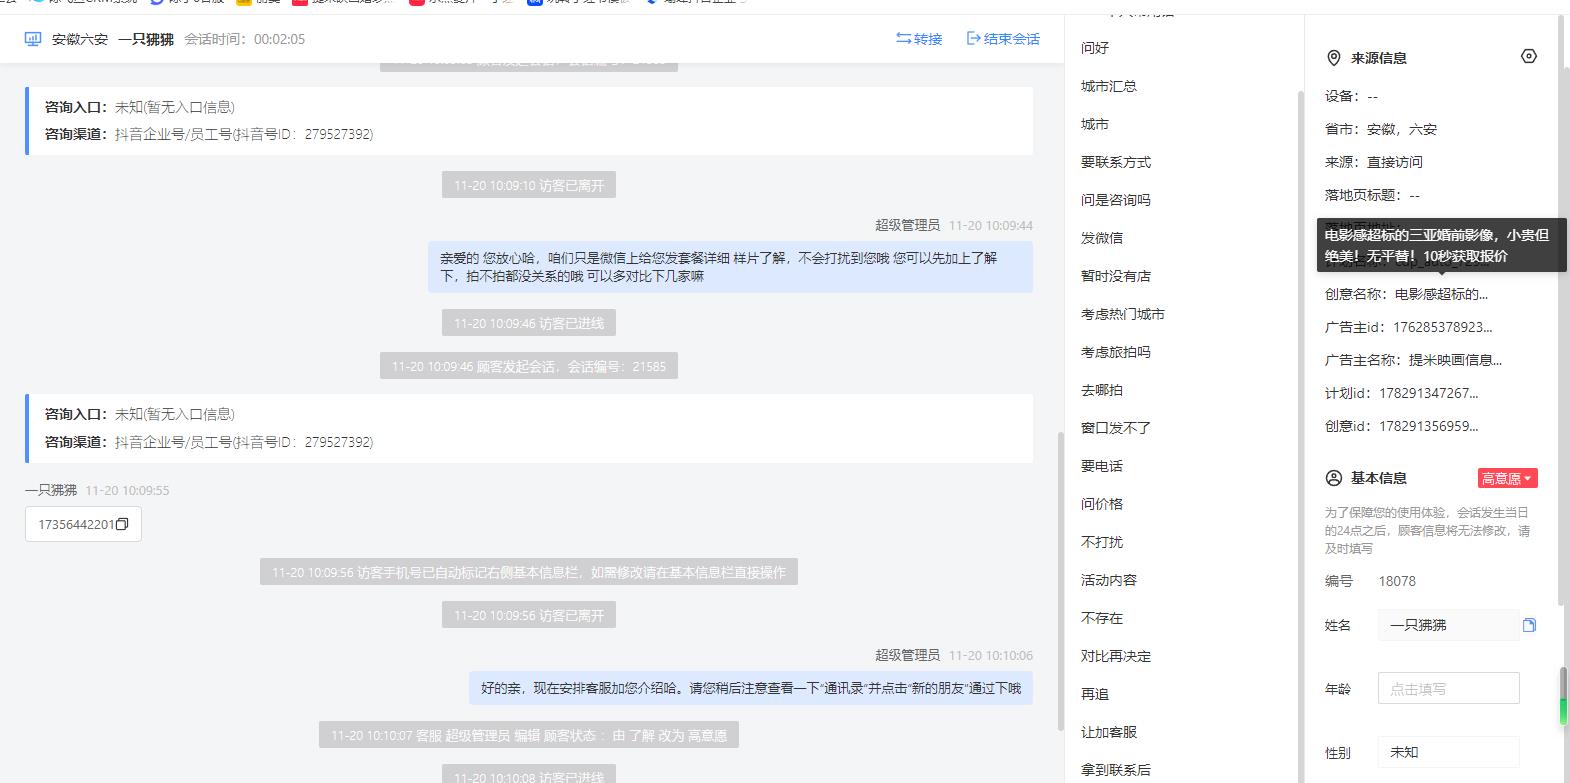
Task: Pick quick reply 问价格
Action: 1102,504
